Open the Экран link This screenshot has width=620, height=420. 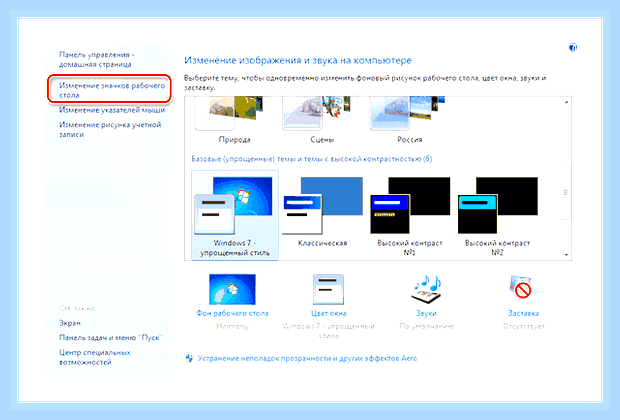70,323
